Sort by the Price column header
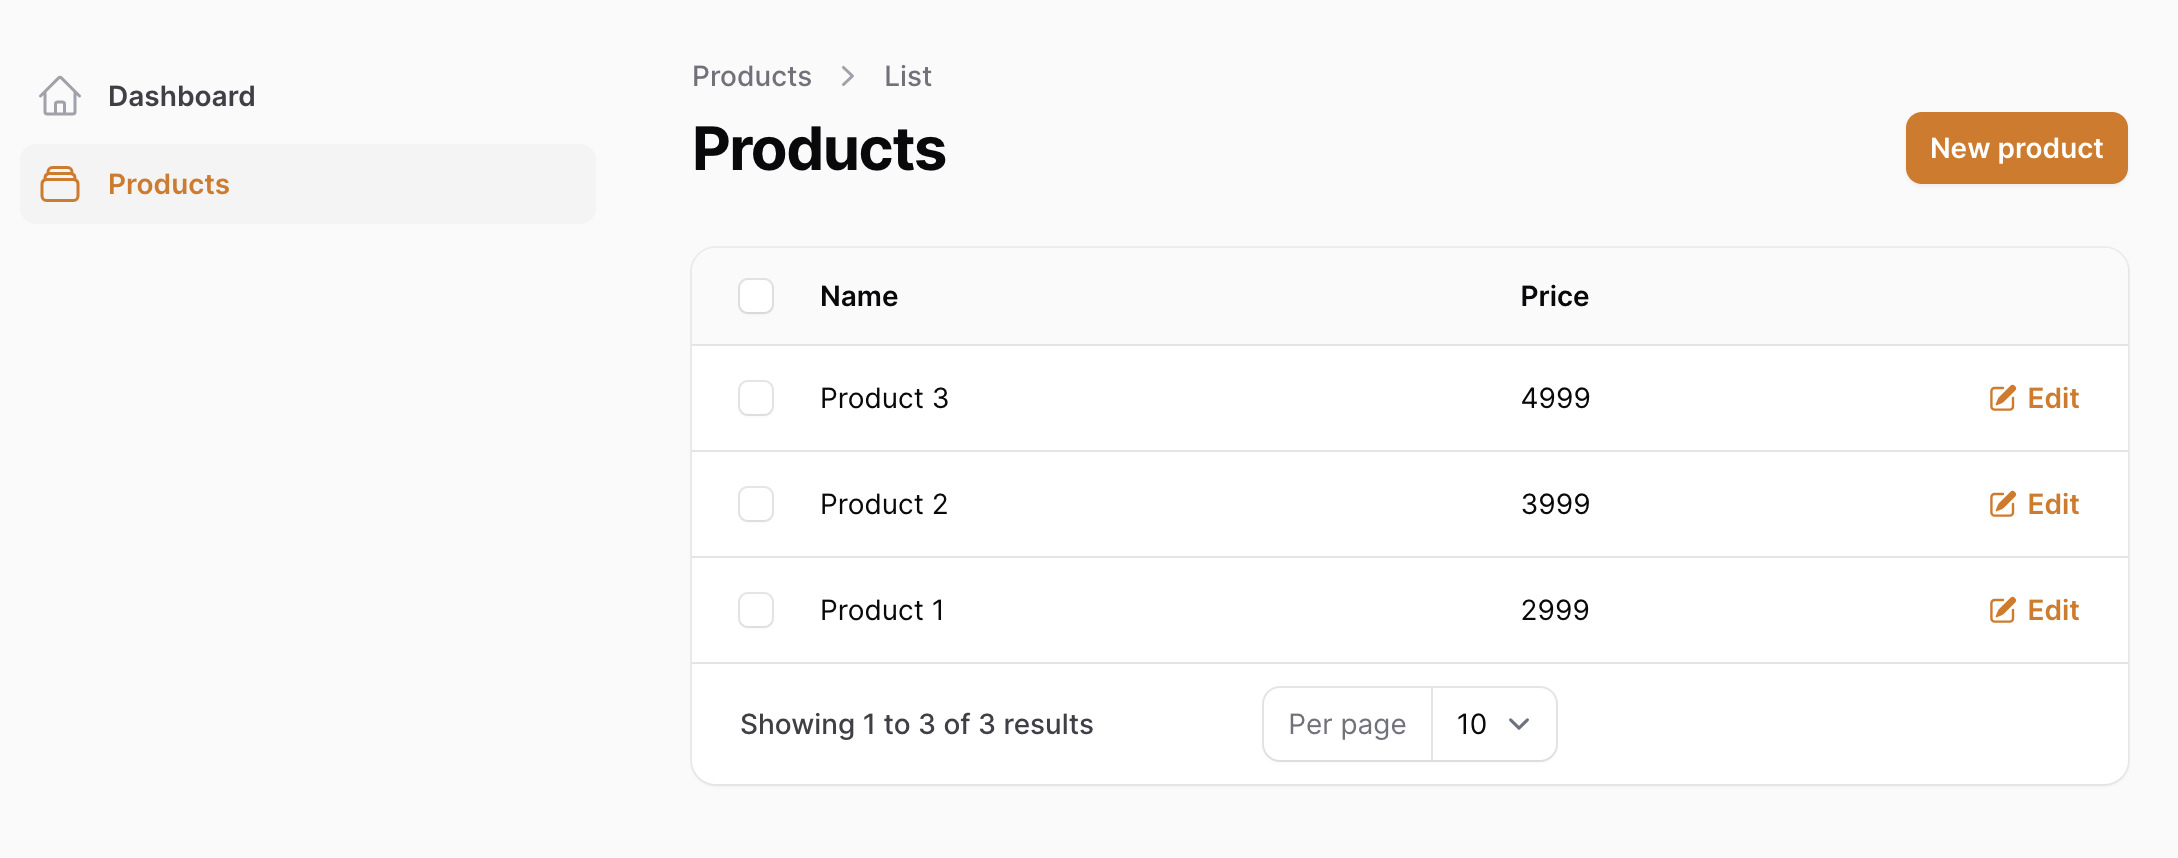This screenshot has height=858, width=2178. click(1555, 296)
